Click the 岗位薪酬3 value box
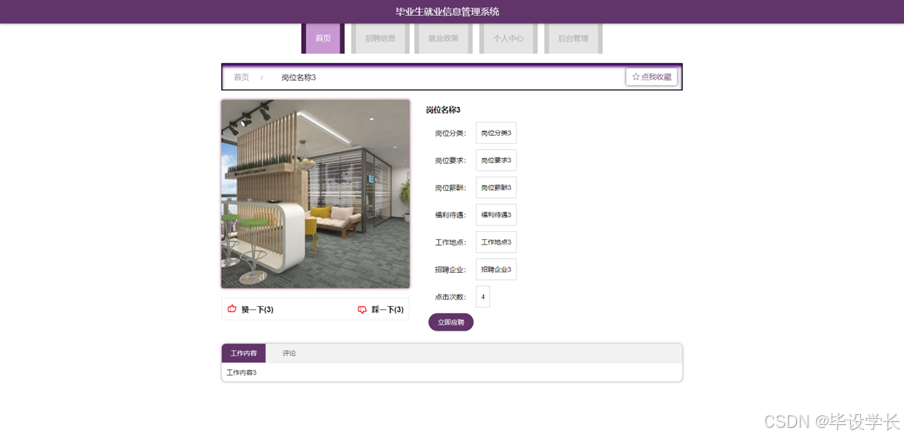Image resolution: width=904 pixels, height=437 pixels. tap(496, 187)
